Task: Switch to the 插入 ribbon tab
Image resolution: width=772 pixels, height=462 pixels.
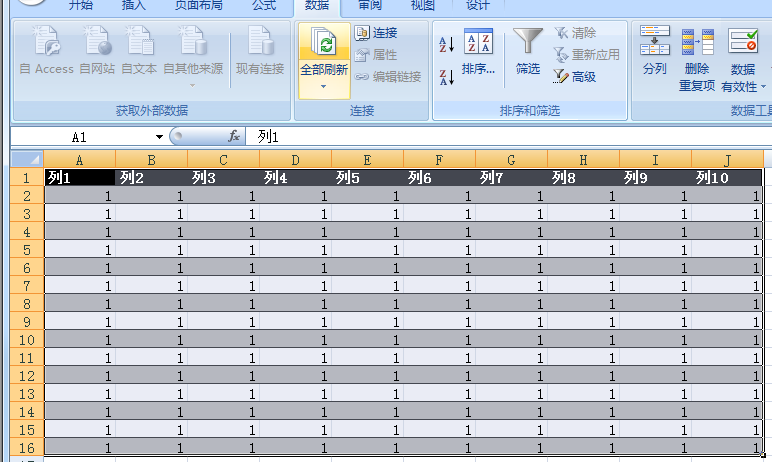Action: (133, 6)
